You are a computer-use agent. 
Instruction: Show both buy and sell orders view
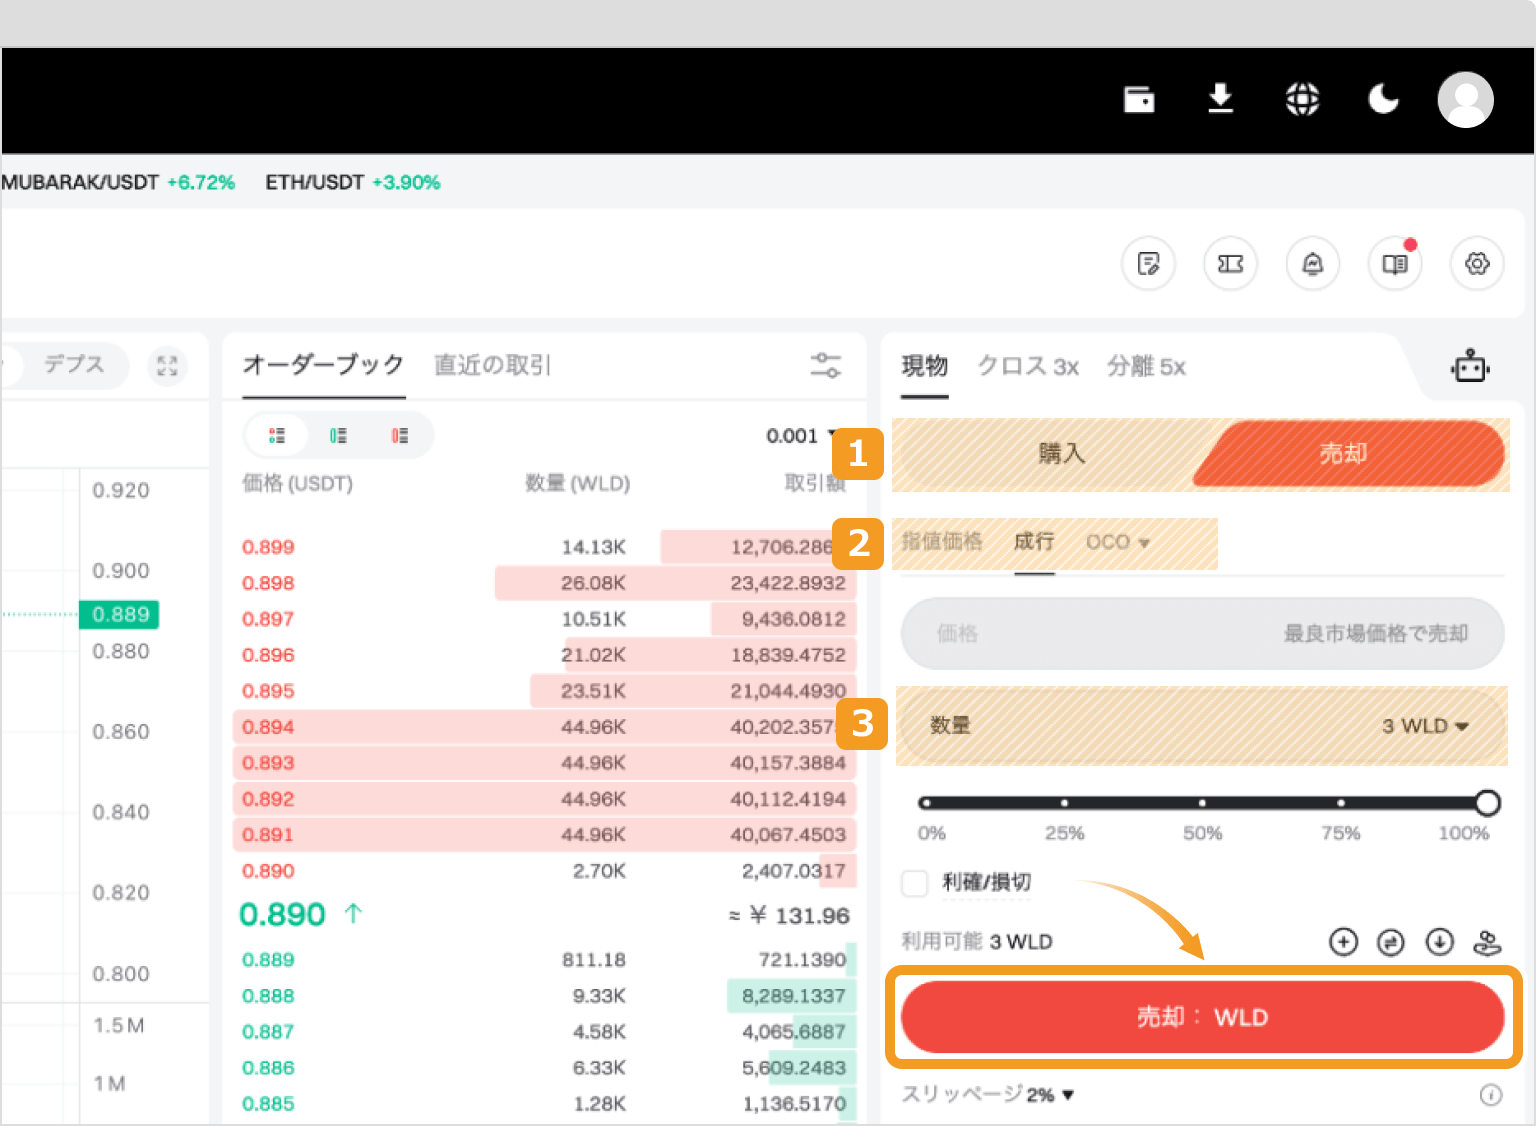(x=277, y=436)
